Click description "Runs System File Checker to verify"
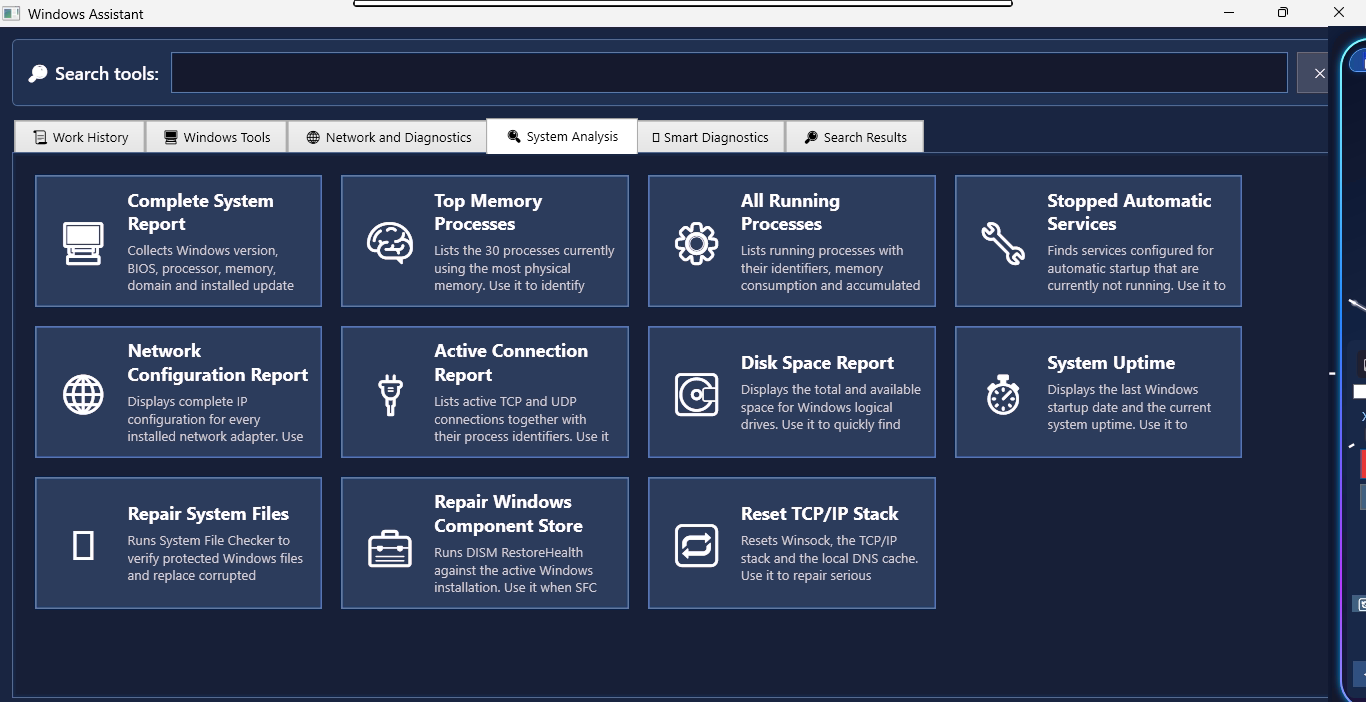 click(215, 558)
